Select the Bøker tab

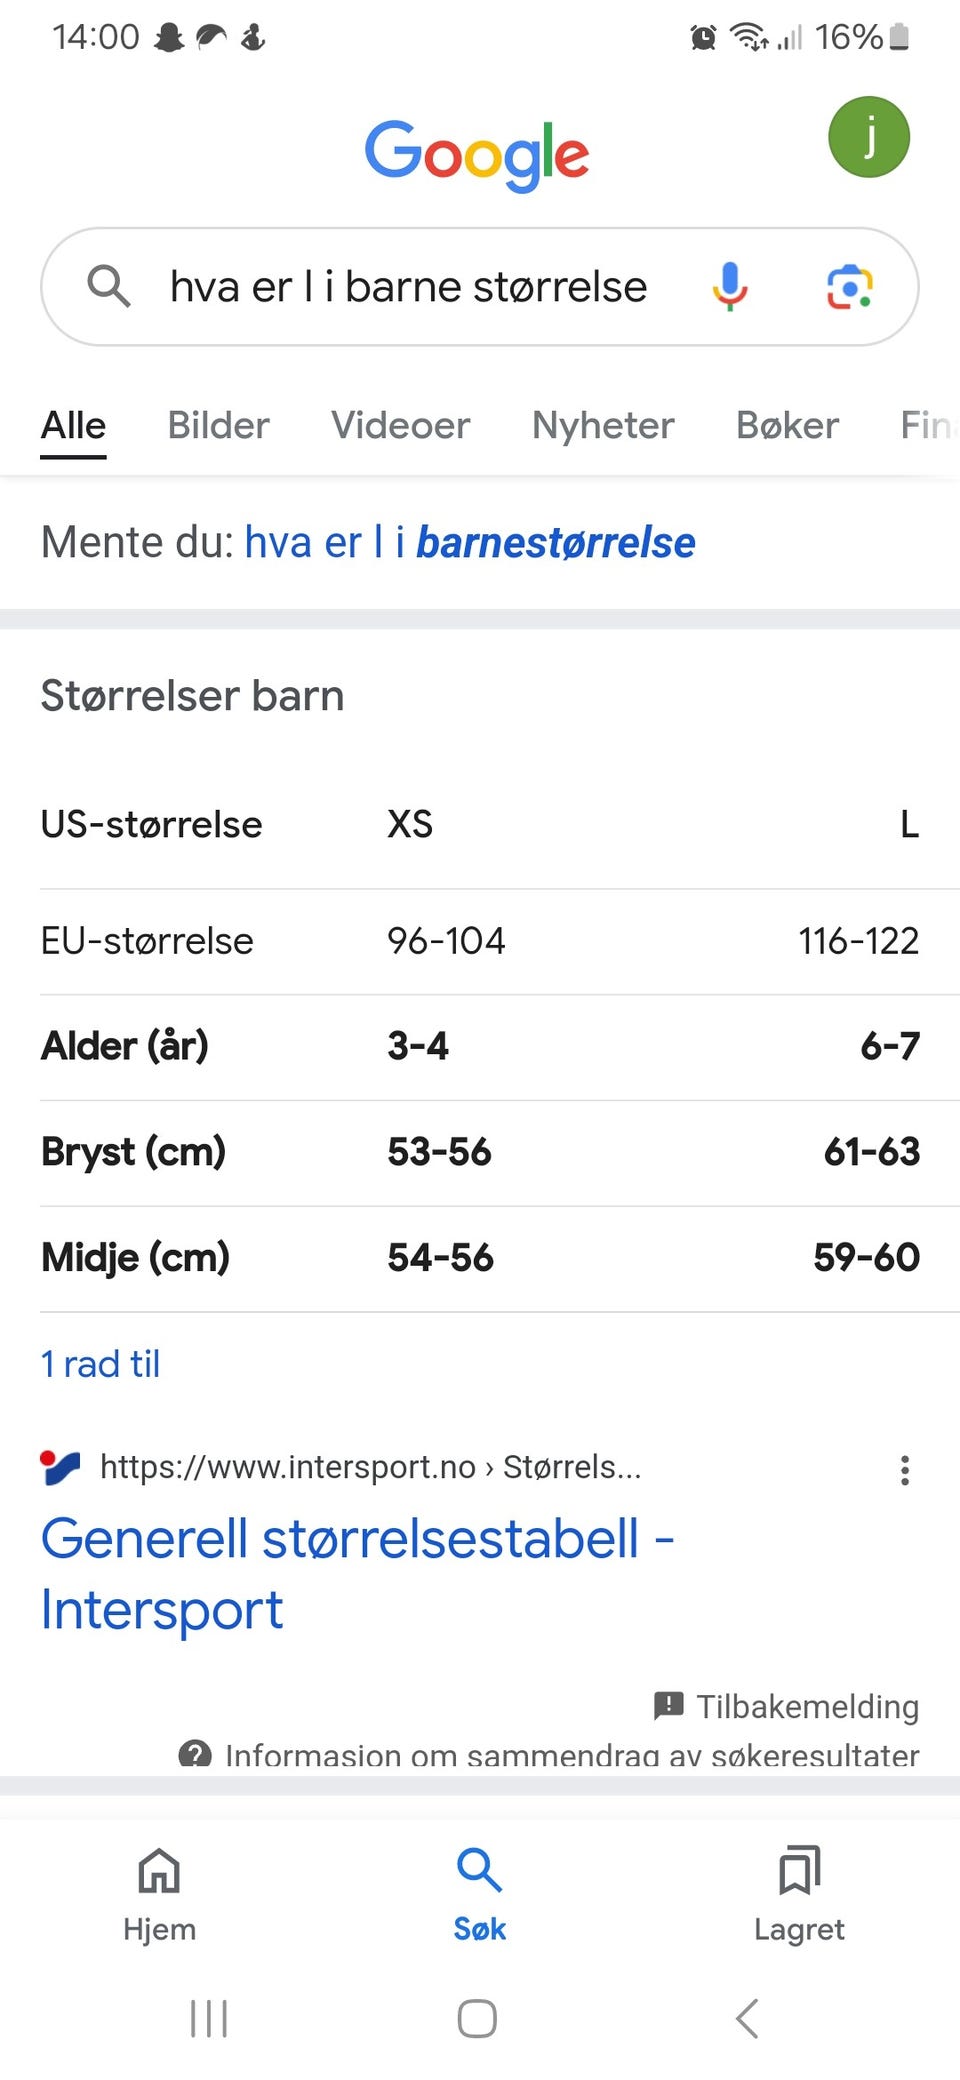[787, 426]
